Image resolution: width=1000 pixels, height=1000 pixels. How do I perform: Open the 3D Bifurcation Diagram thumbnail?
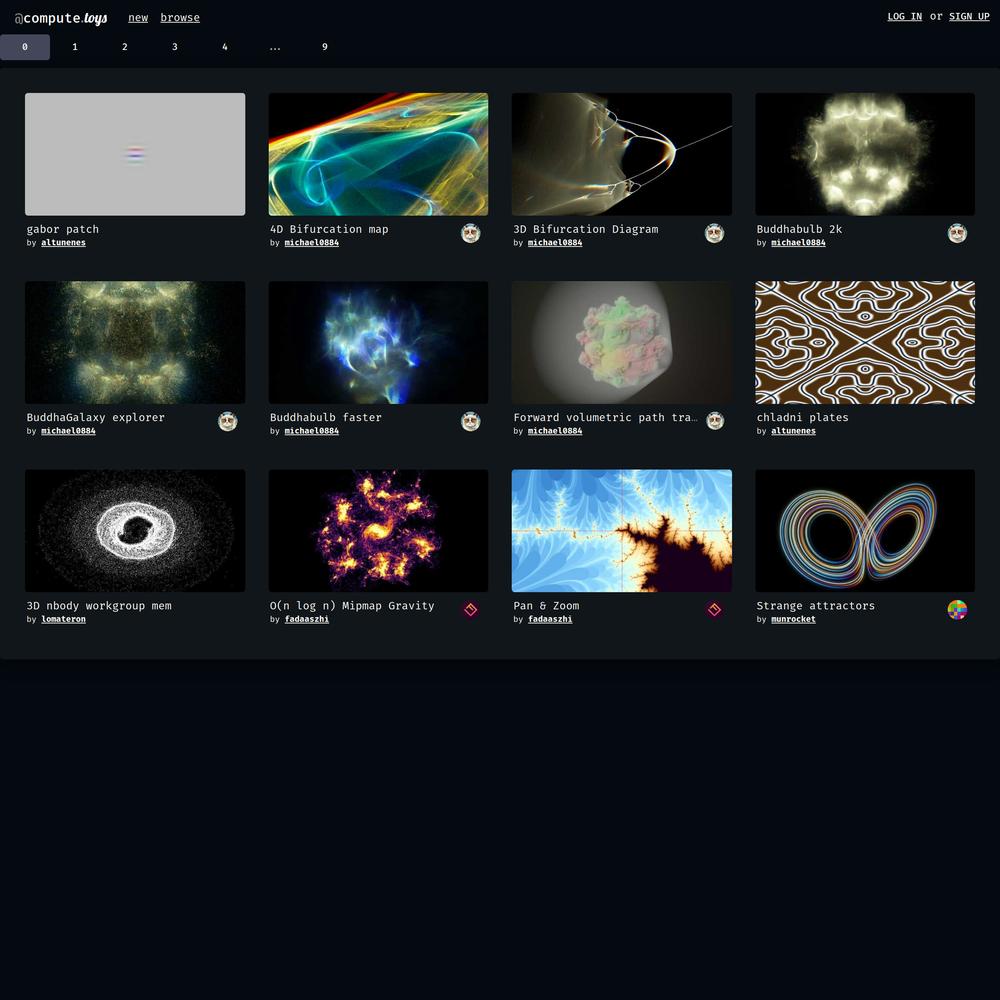622,154
